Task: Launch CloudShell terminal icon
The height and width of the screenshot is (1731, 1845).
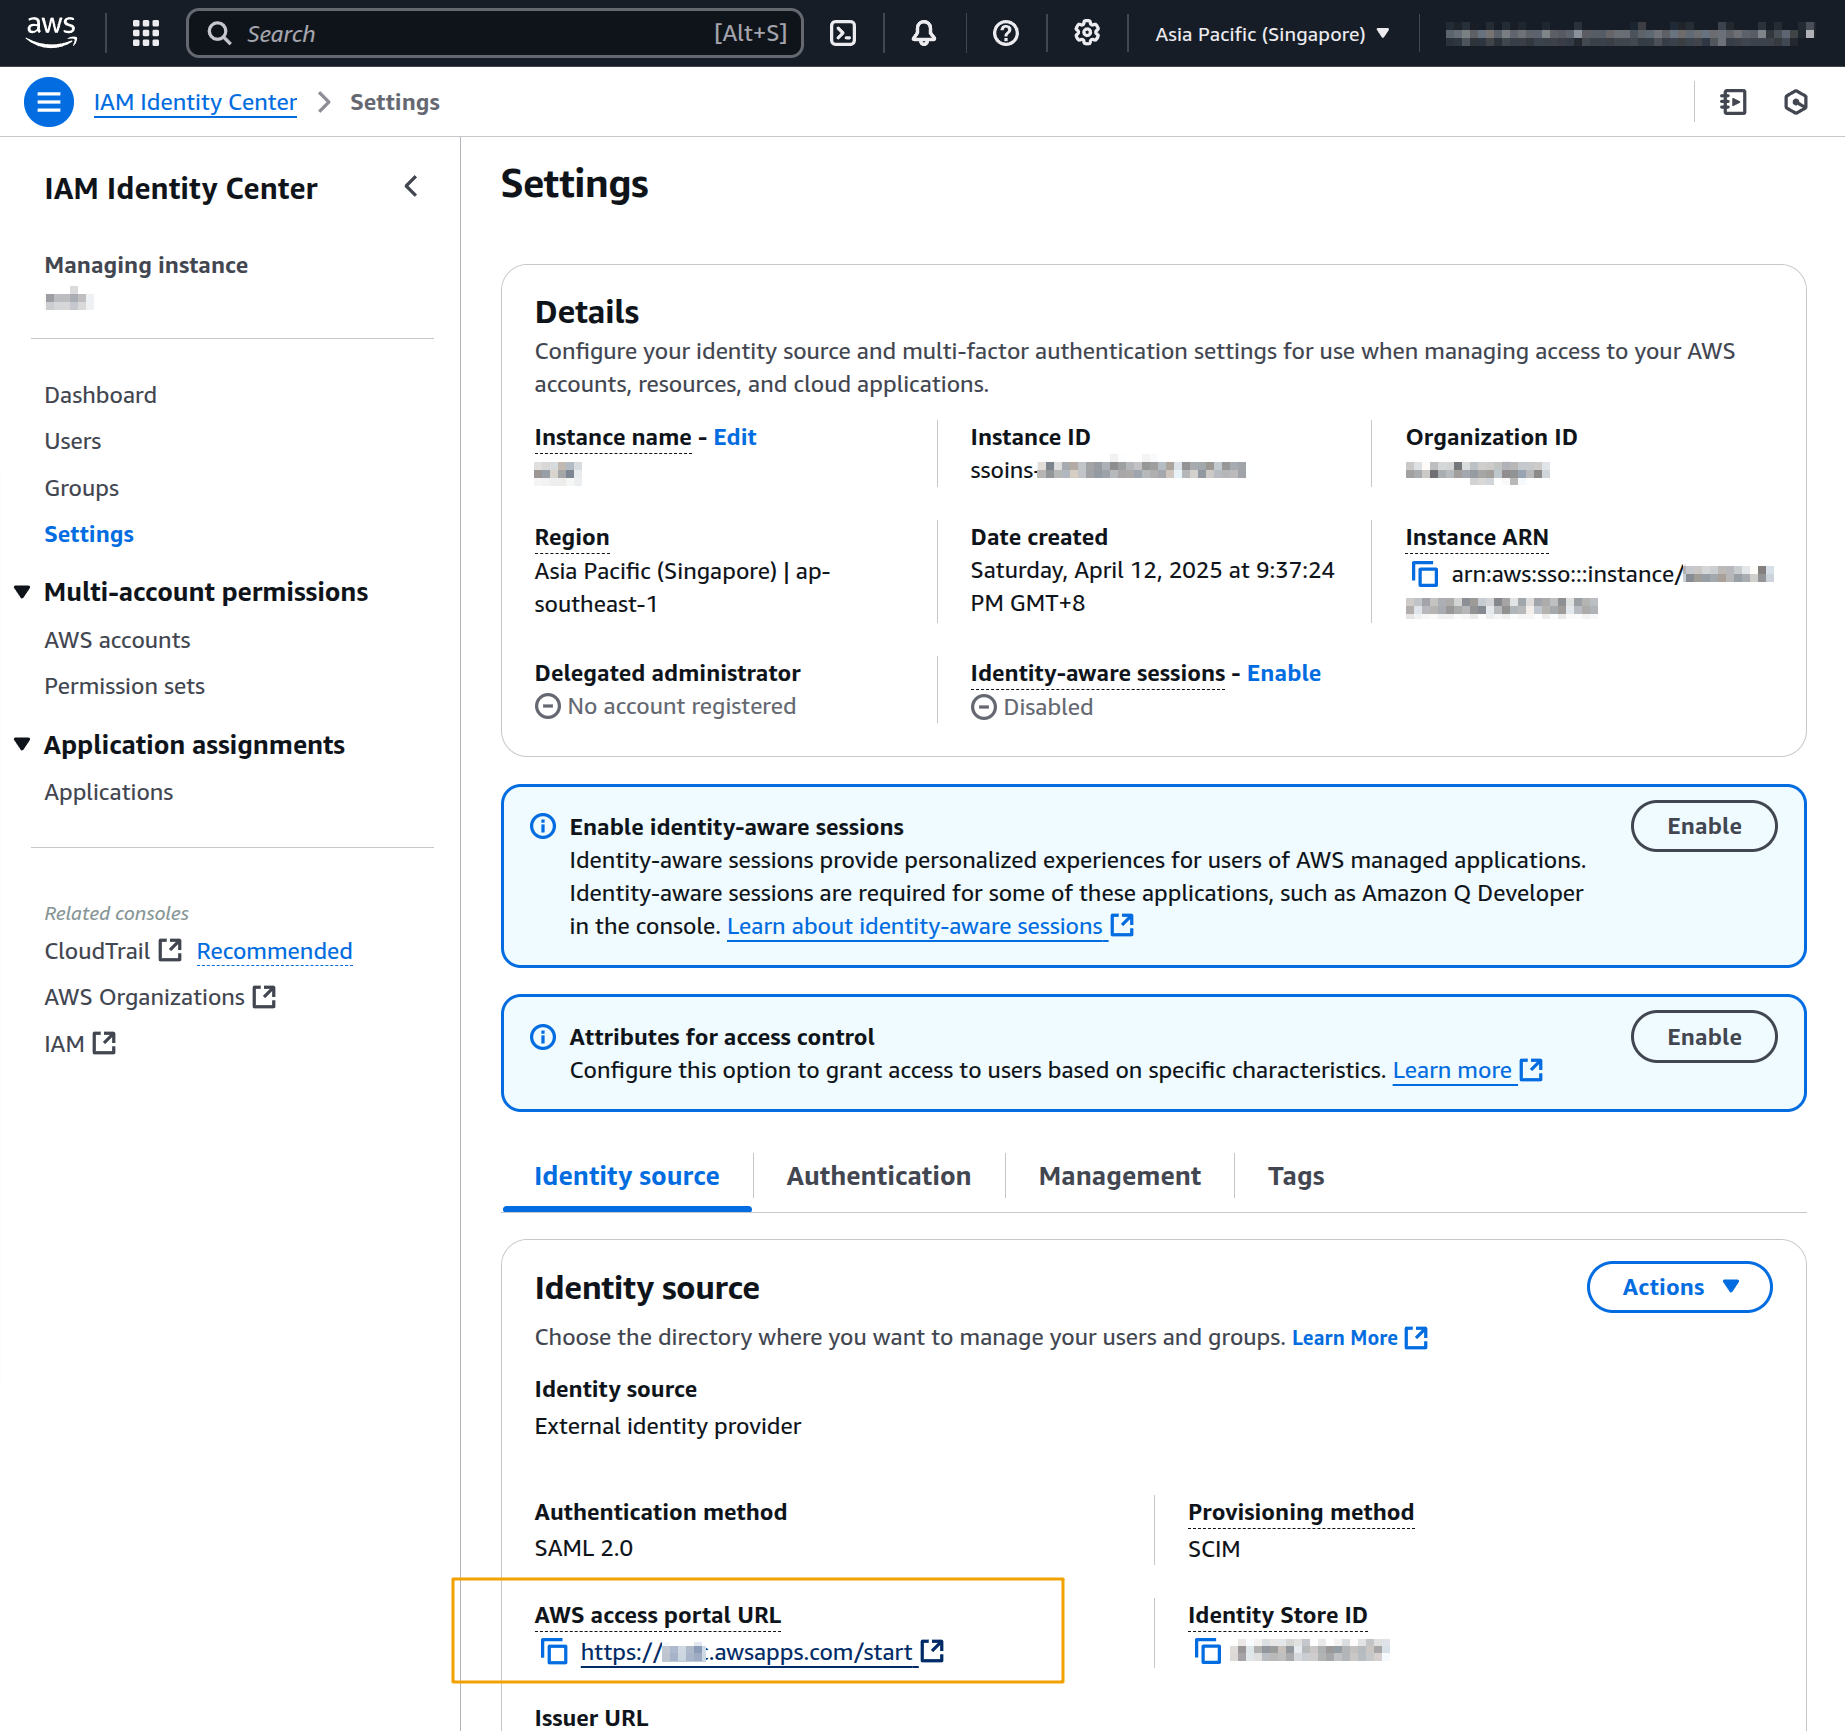Action: click(x=843, y=33)
